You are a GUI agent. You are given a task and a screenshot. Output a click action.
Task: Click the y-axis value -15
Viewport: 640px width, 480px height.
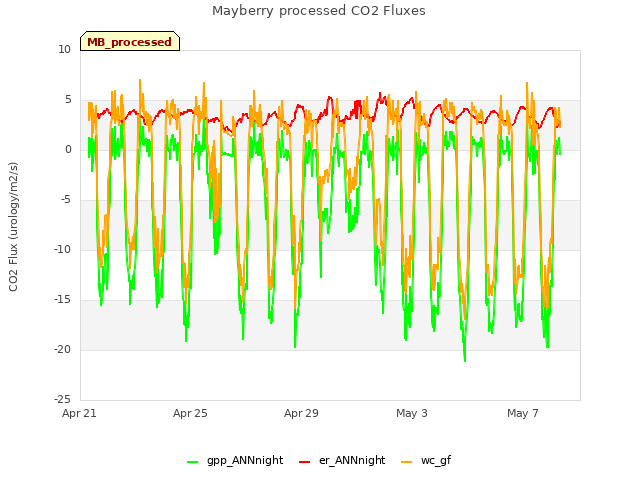coord(62,300)
